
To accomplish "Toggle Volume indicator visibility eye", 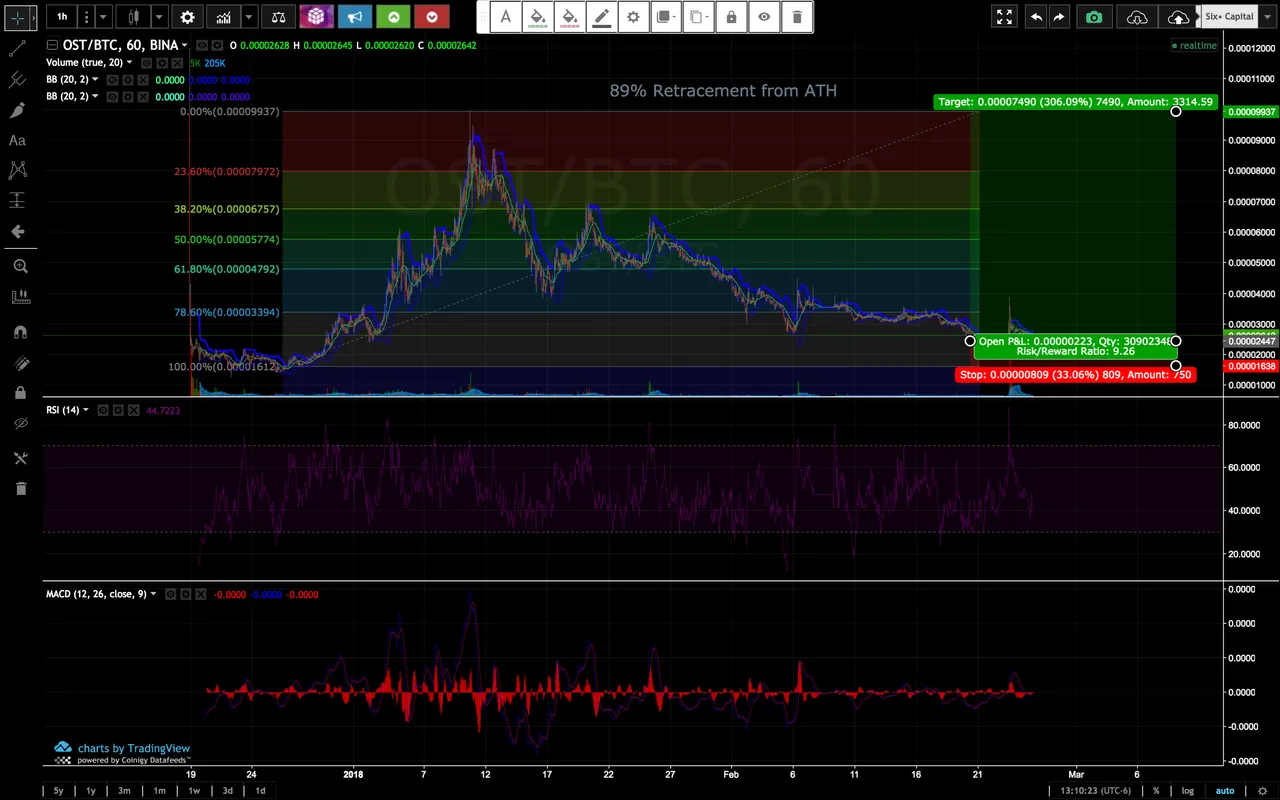I will [x=146, y=62].
